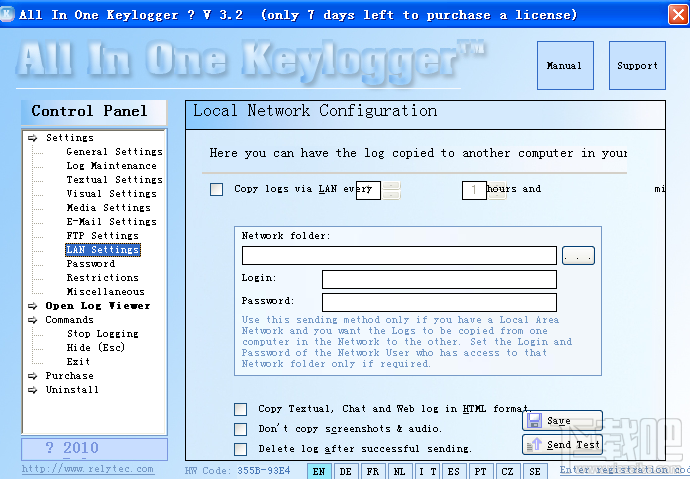
Task: Switch language to NL
Action: click(400, 471)
